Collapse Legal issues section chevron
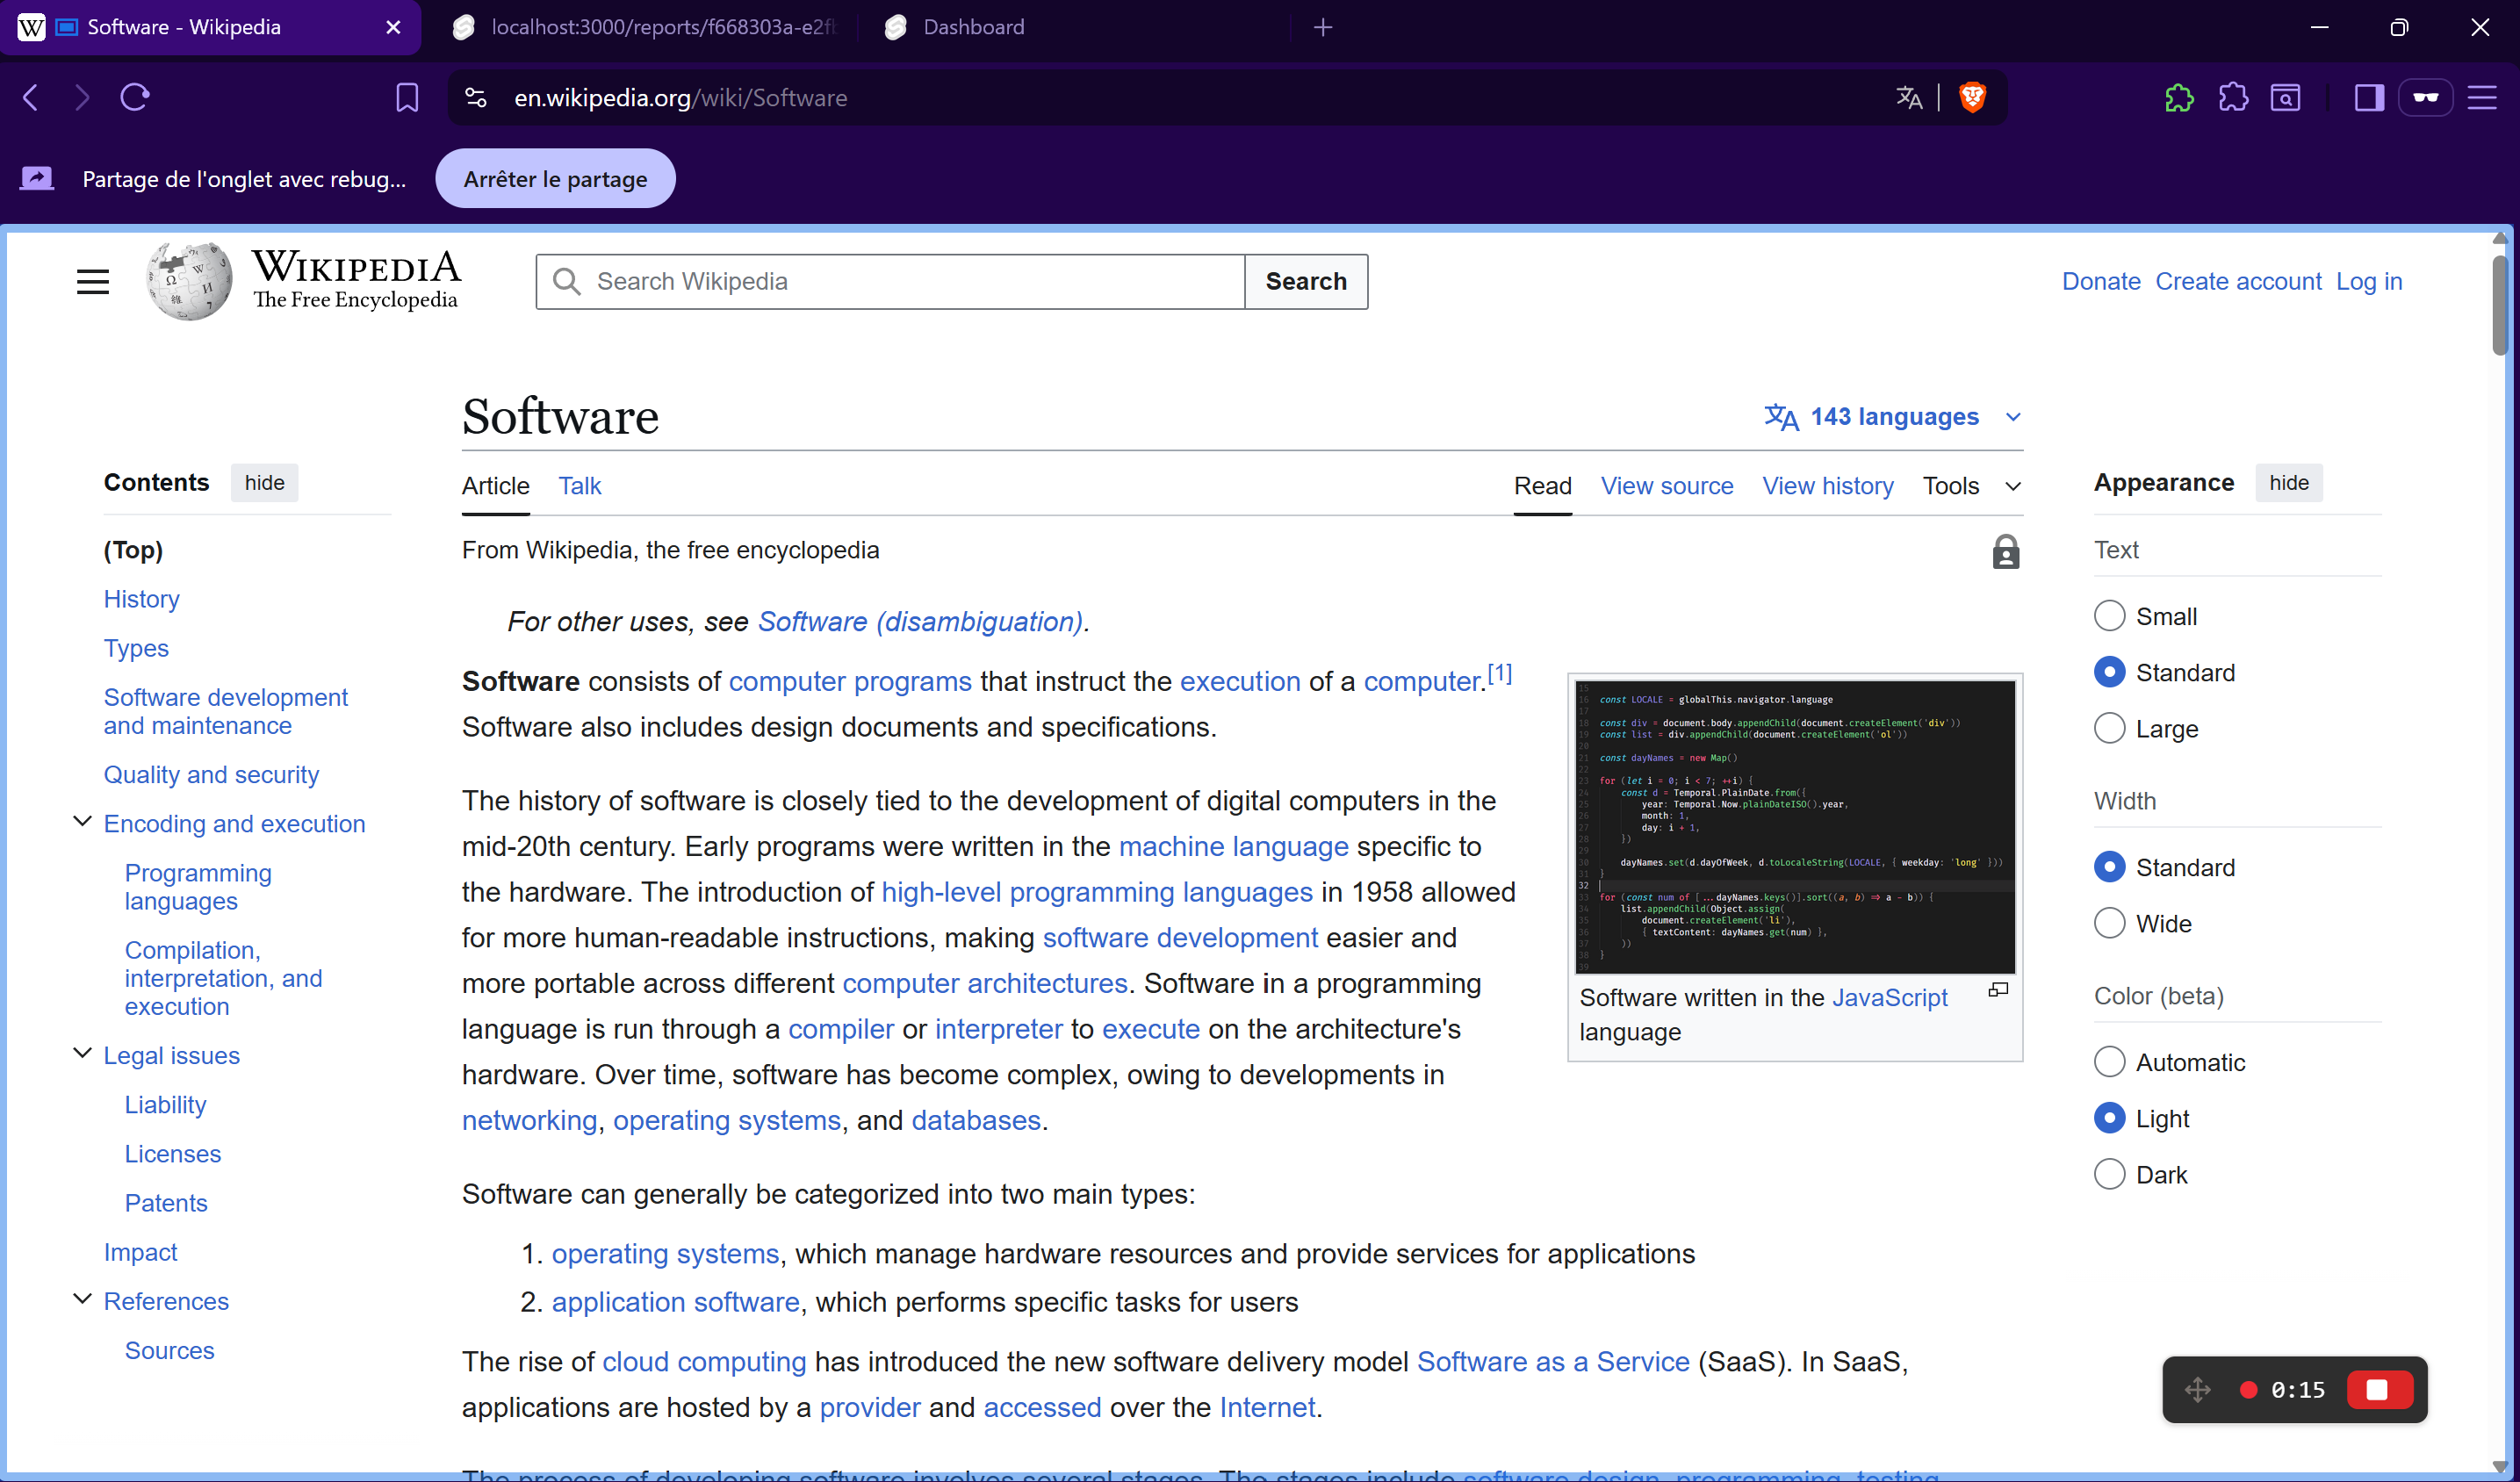 click(83, 1054)
